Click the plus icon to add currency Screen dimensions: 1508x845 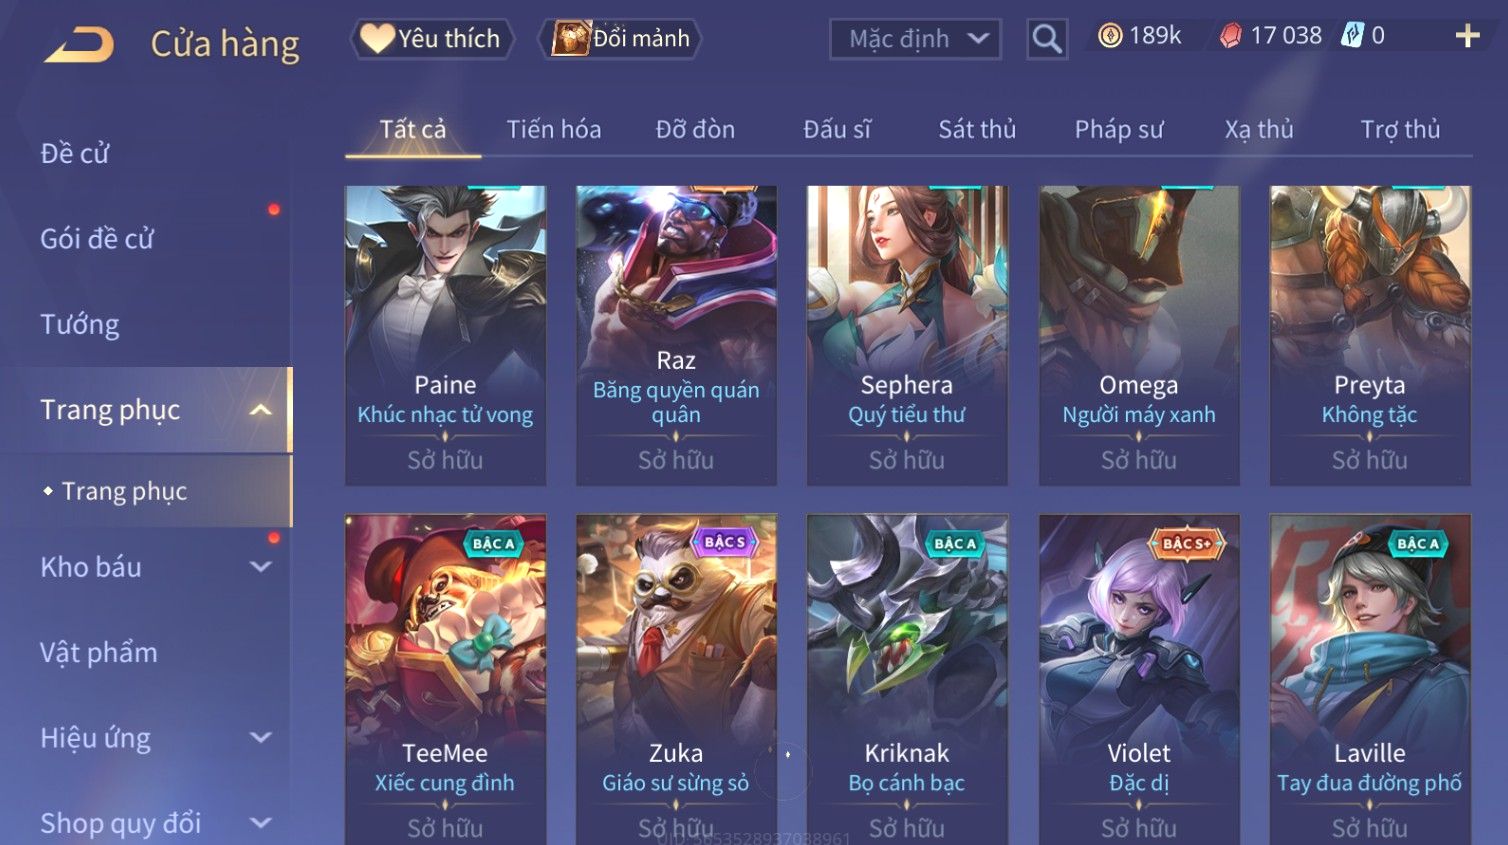pyautogui.click(x=1467, y=36)
